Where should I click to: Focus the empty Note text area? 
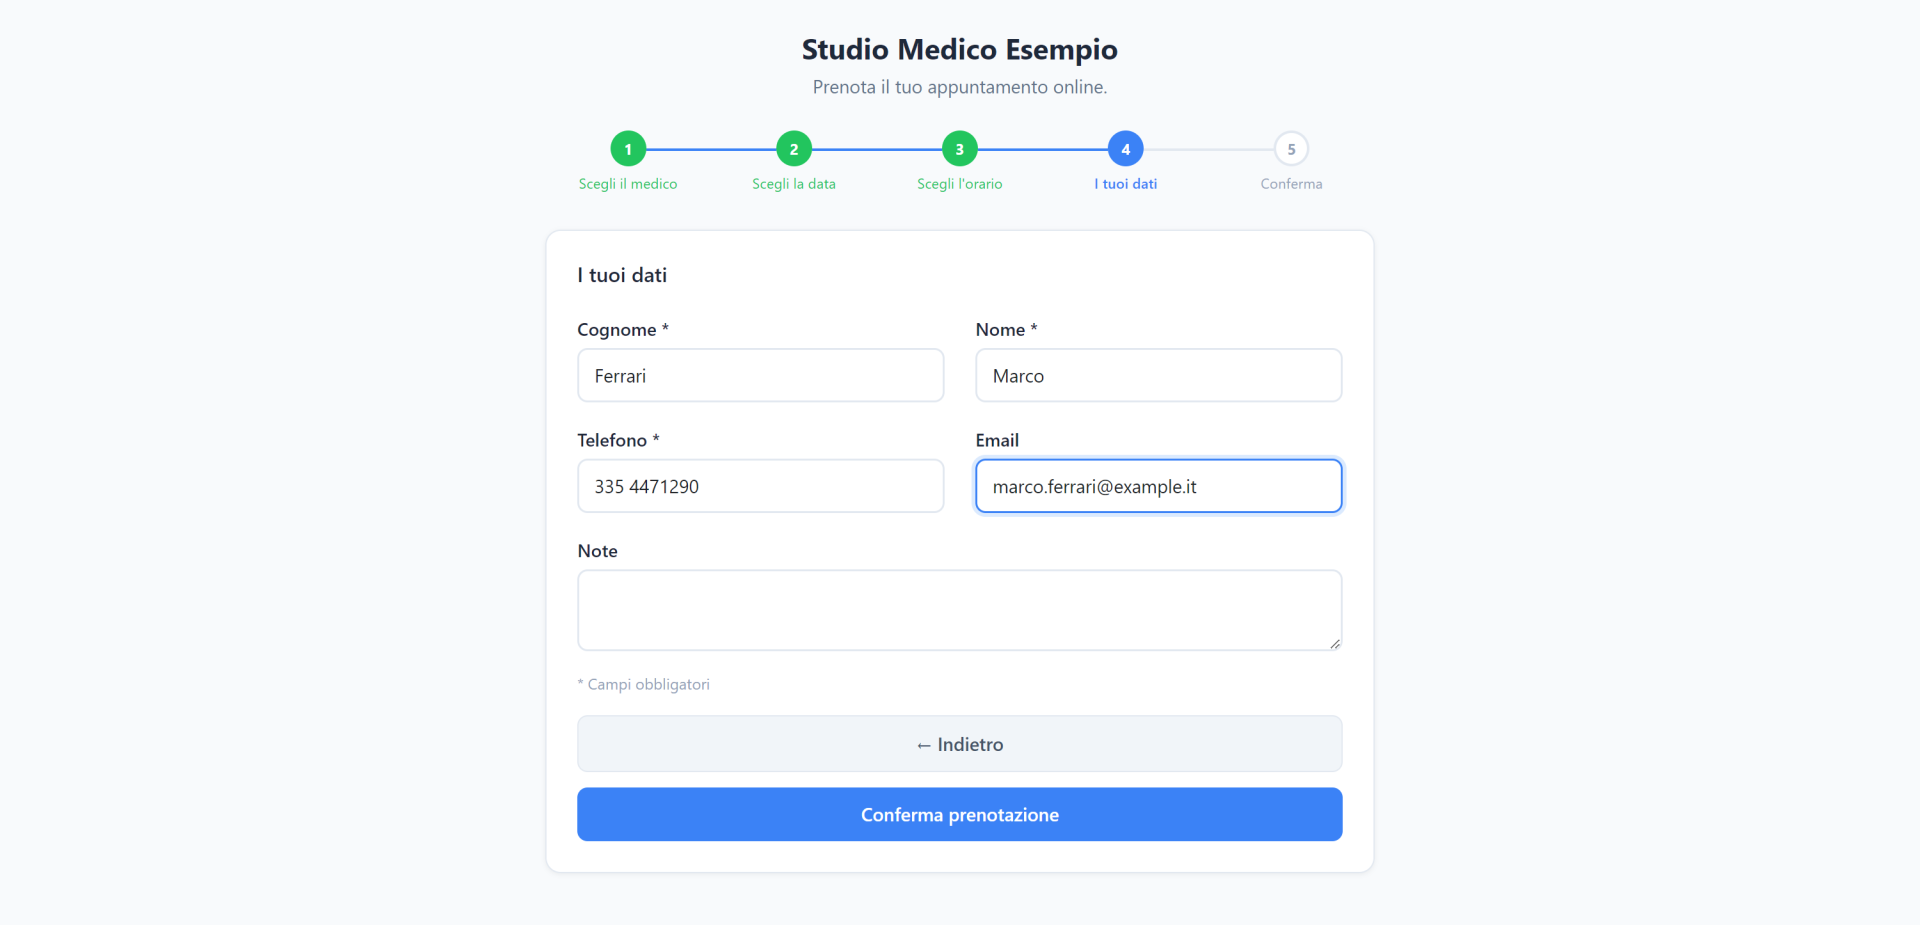(960, 610)
